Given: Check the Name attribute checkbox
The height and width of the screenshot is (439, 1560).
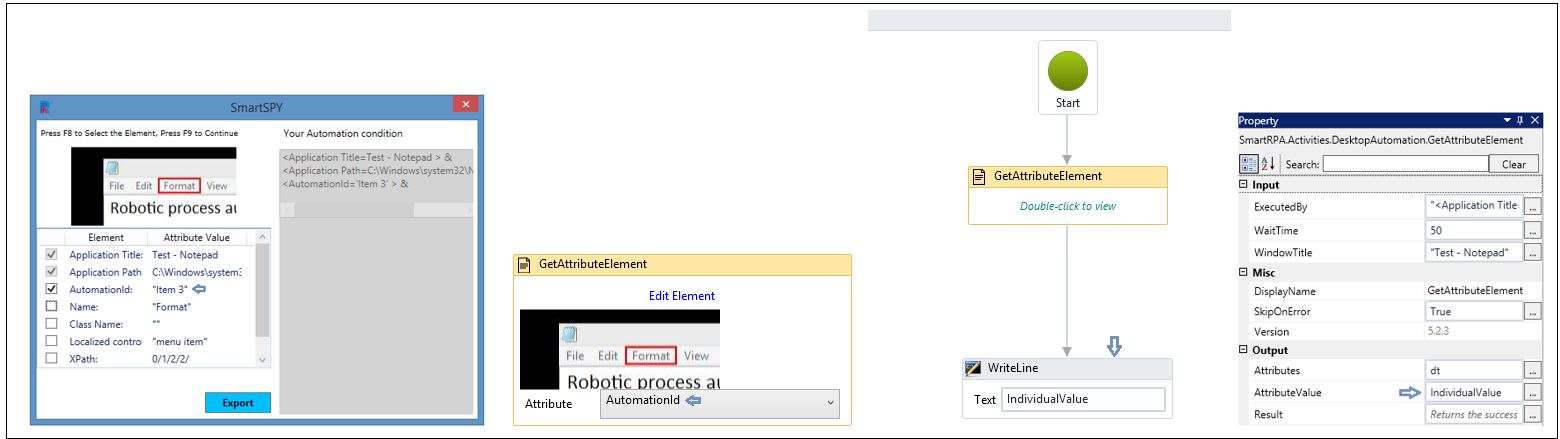Looking at the screenshot, I should pos(52,306).
